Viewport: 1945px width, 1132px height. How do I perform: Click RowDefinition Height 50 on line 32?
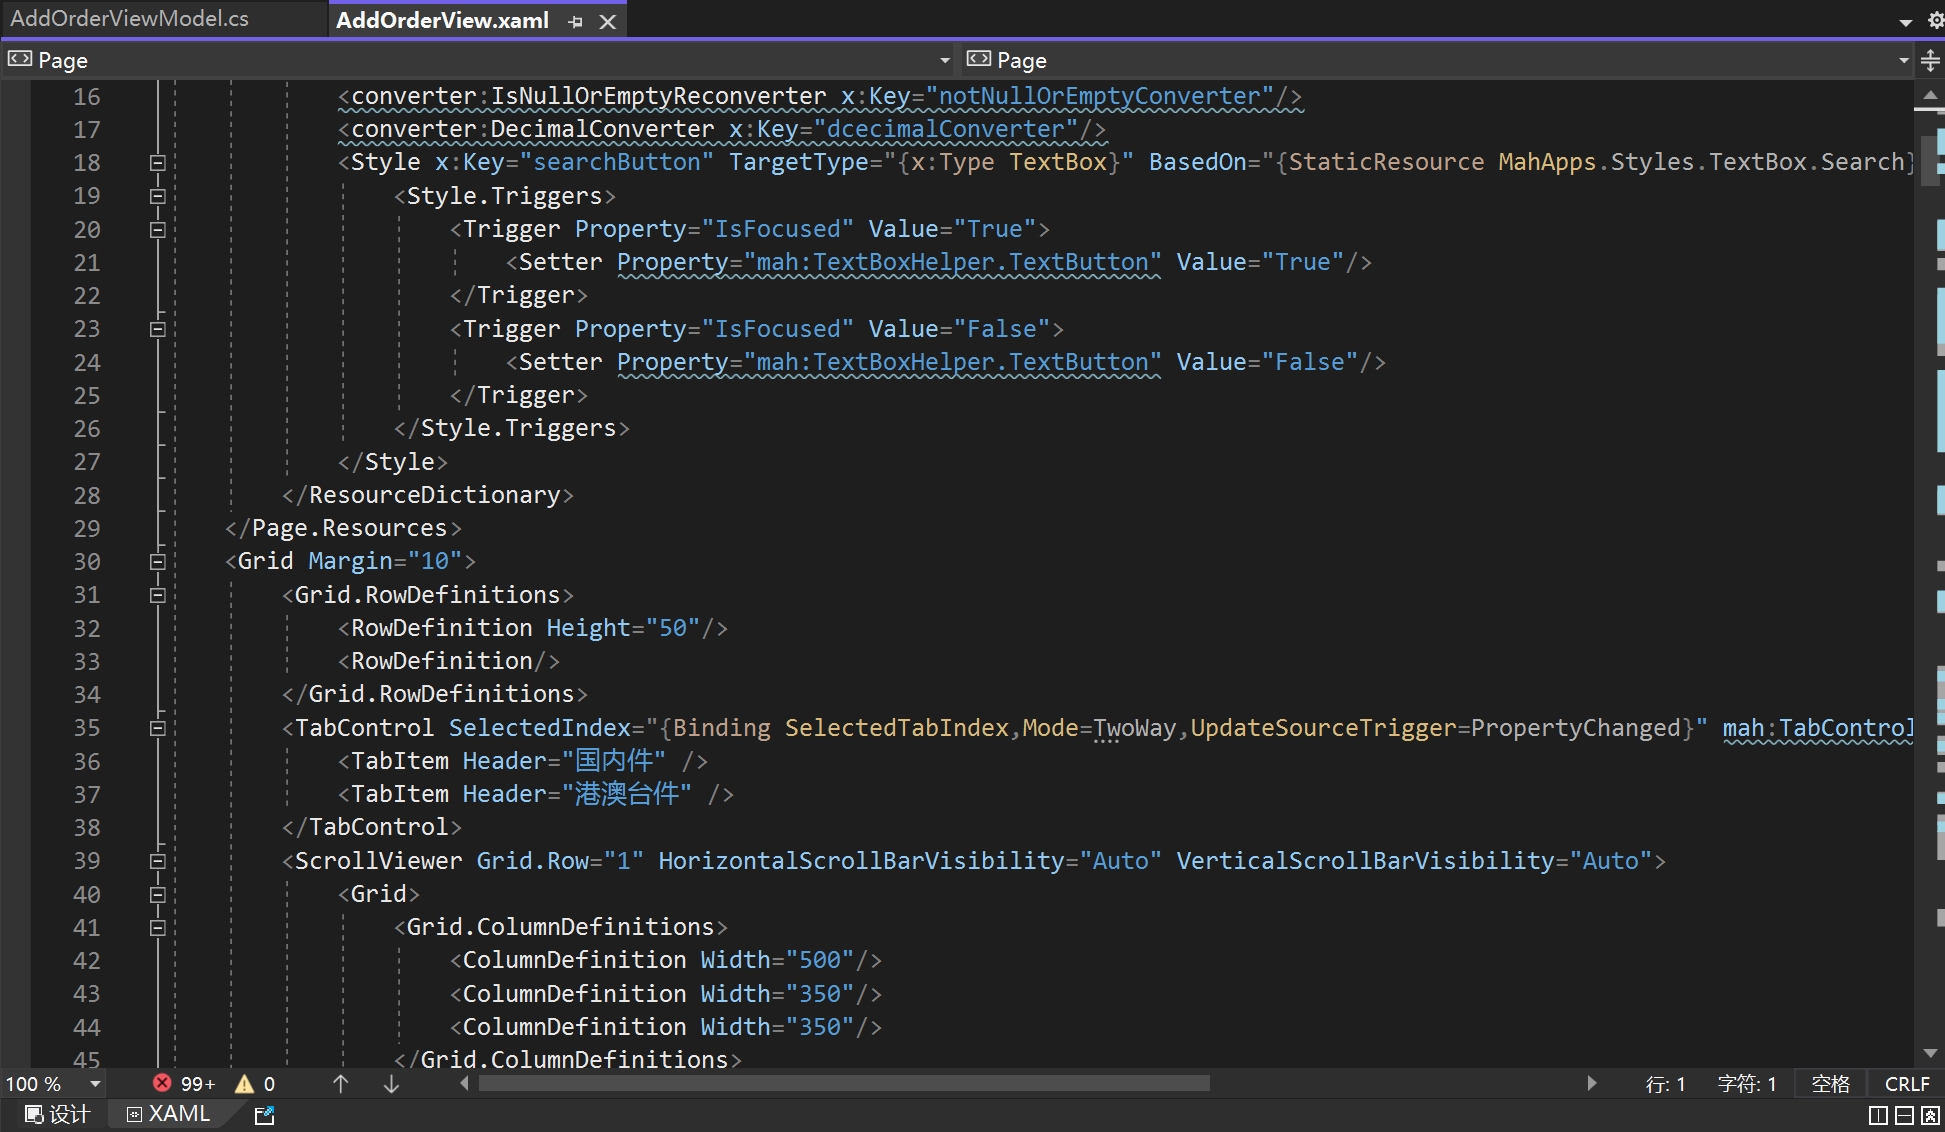click(x=533, y=628)
